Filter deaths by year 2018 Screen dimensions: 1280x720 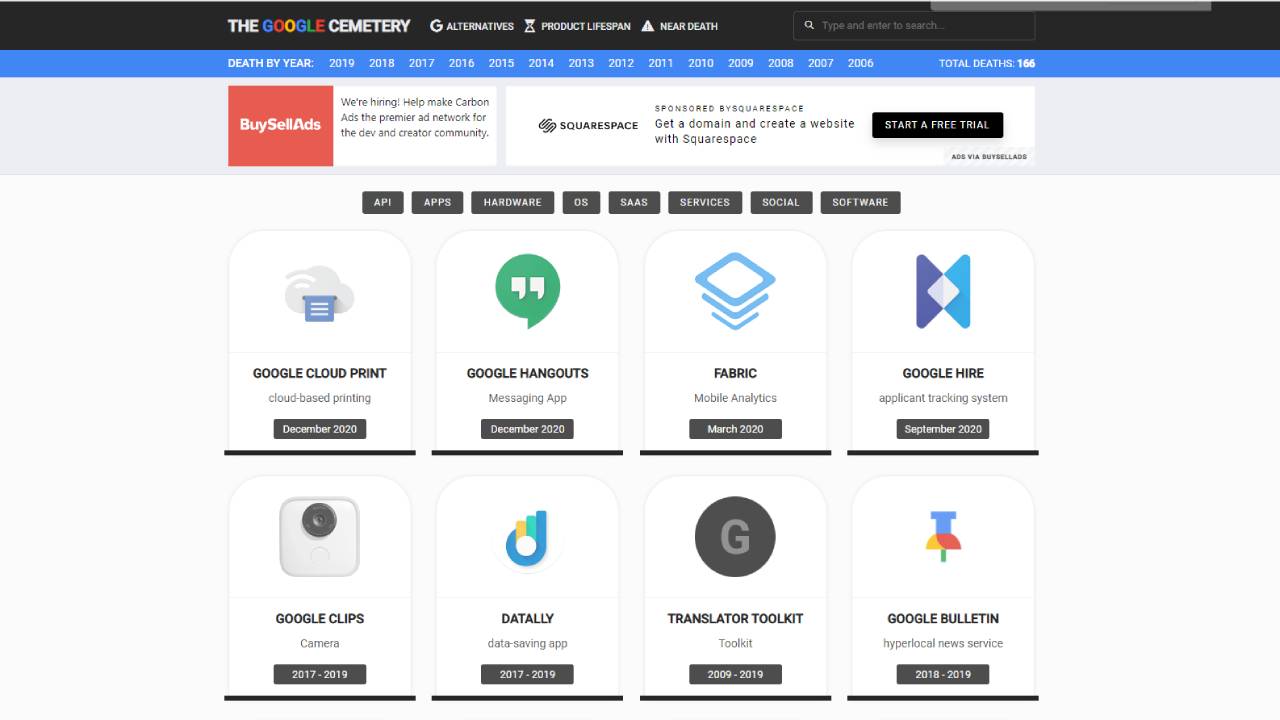click(x=382, y=63)
